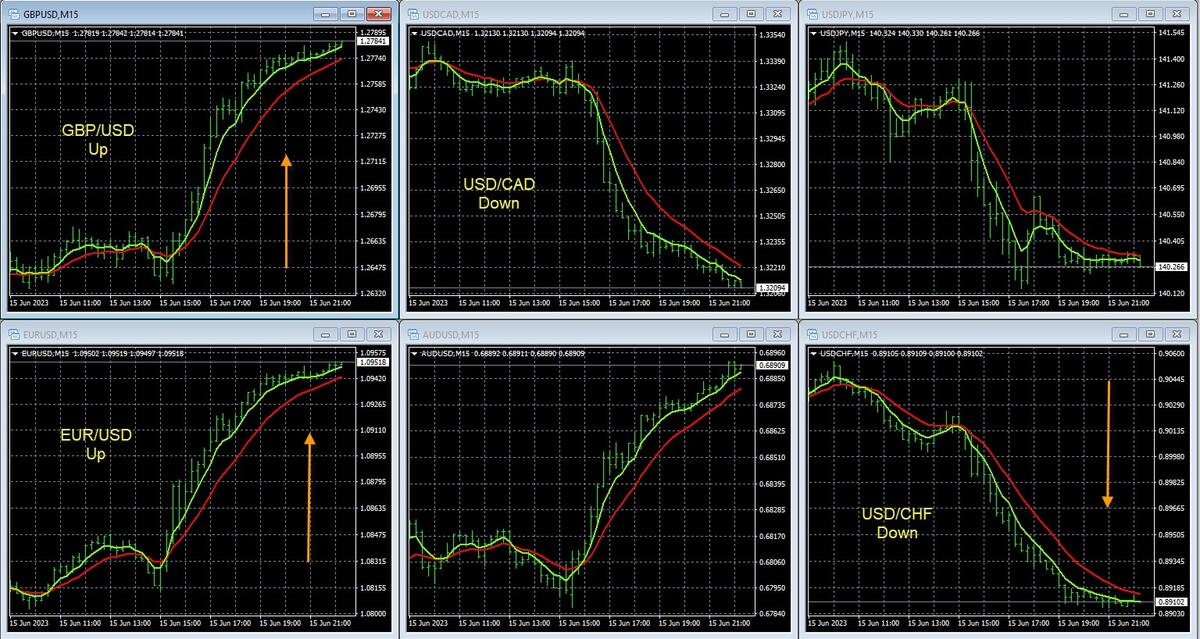
Task: Close the GBPUSD,M15 chart window
Action: (x=378, y=14)
